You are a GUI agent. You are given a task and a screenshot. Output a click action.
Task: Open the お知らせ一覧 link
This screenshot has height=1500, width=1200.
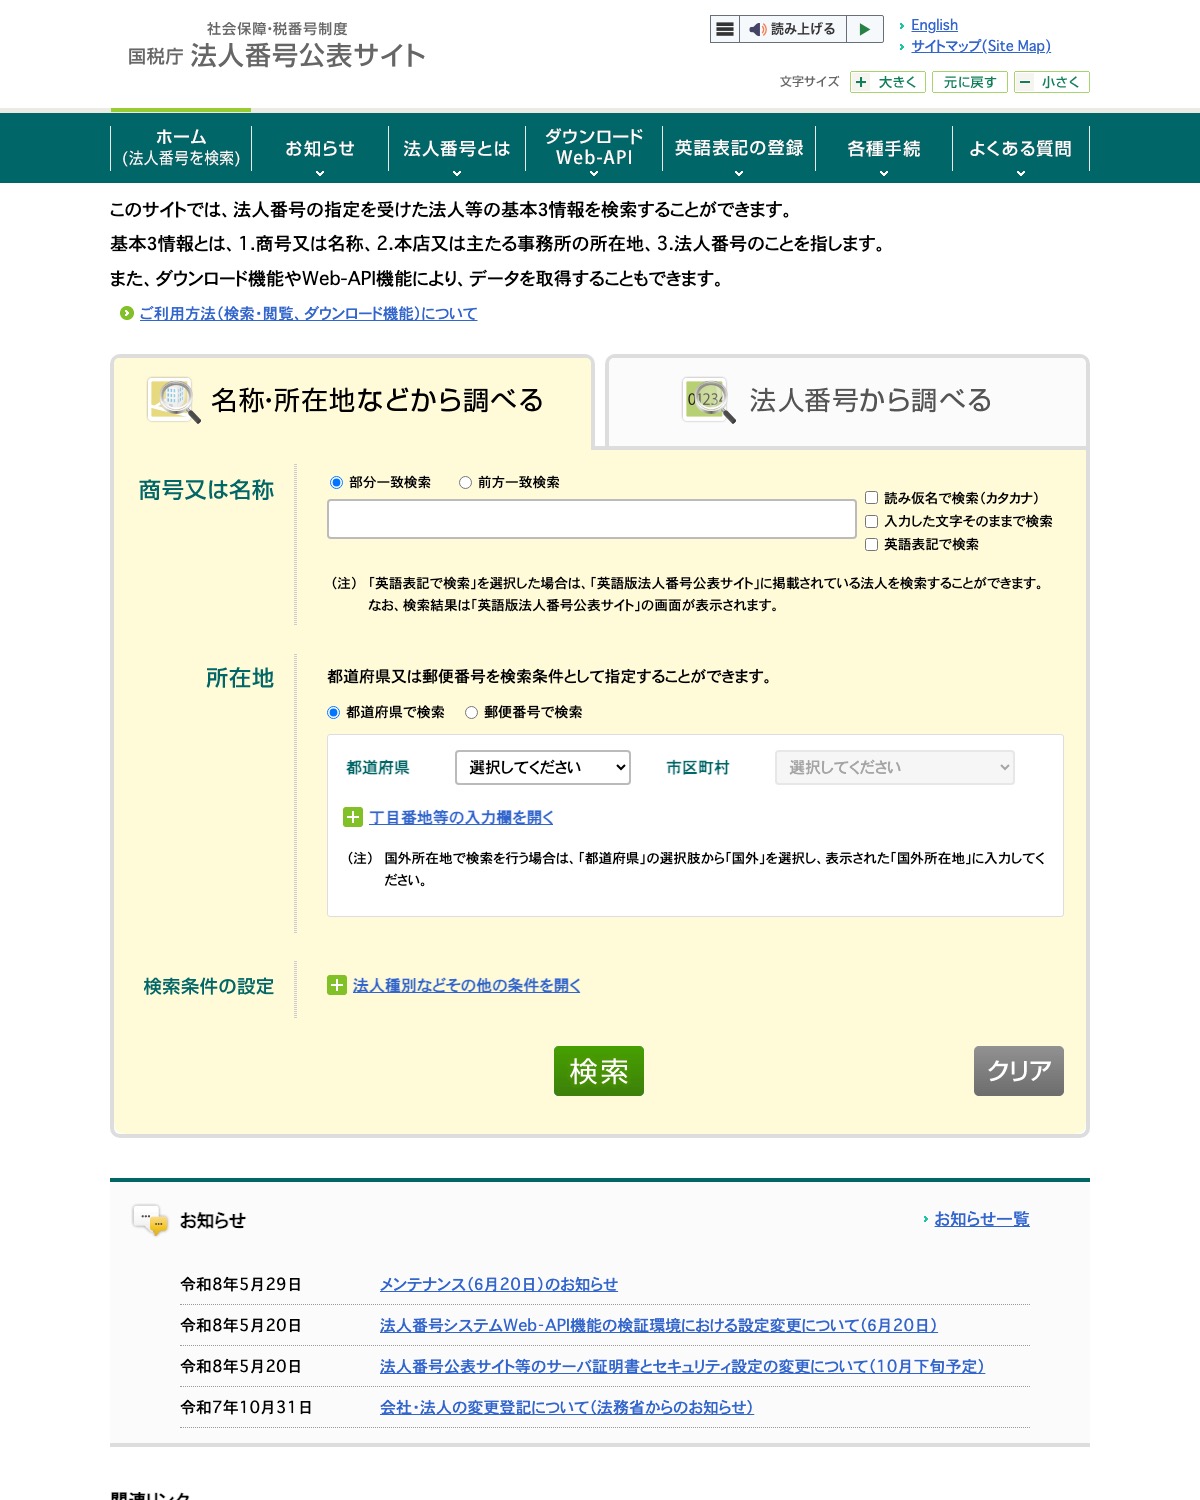pos(981,1219)
